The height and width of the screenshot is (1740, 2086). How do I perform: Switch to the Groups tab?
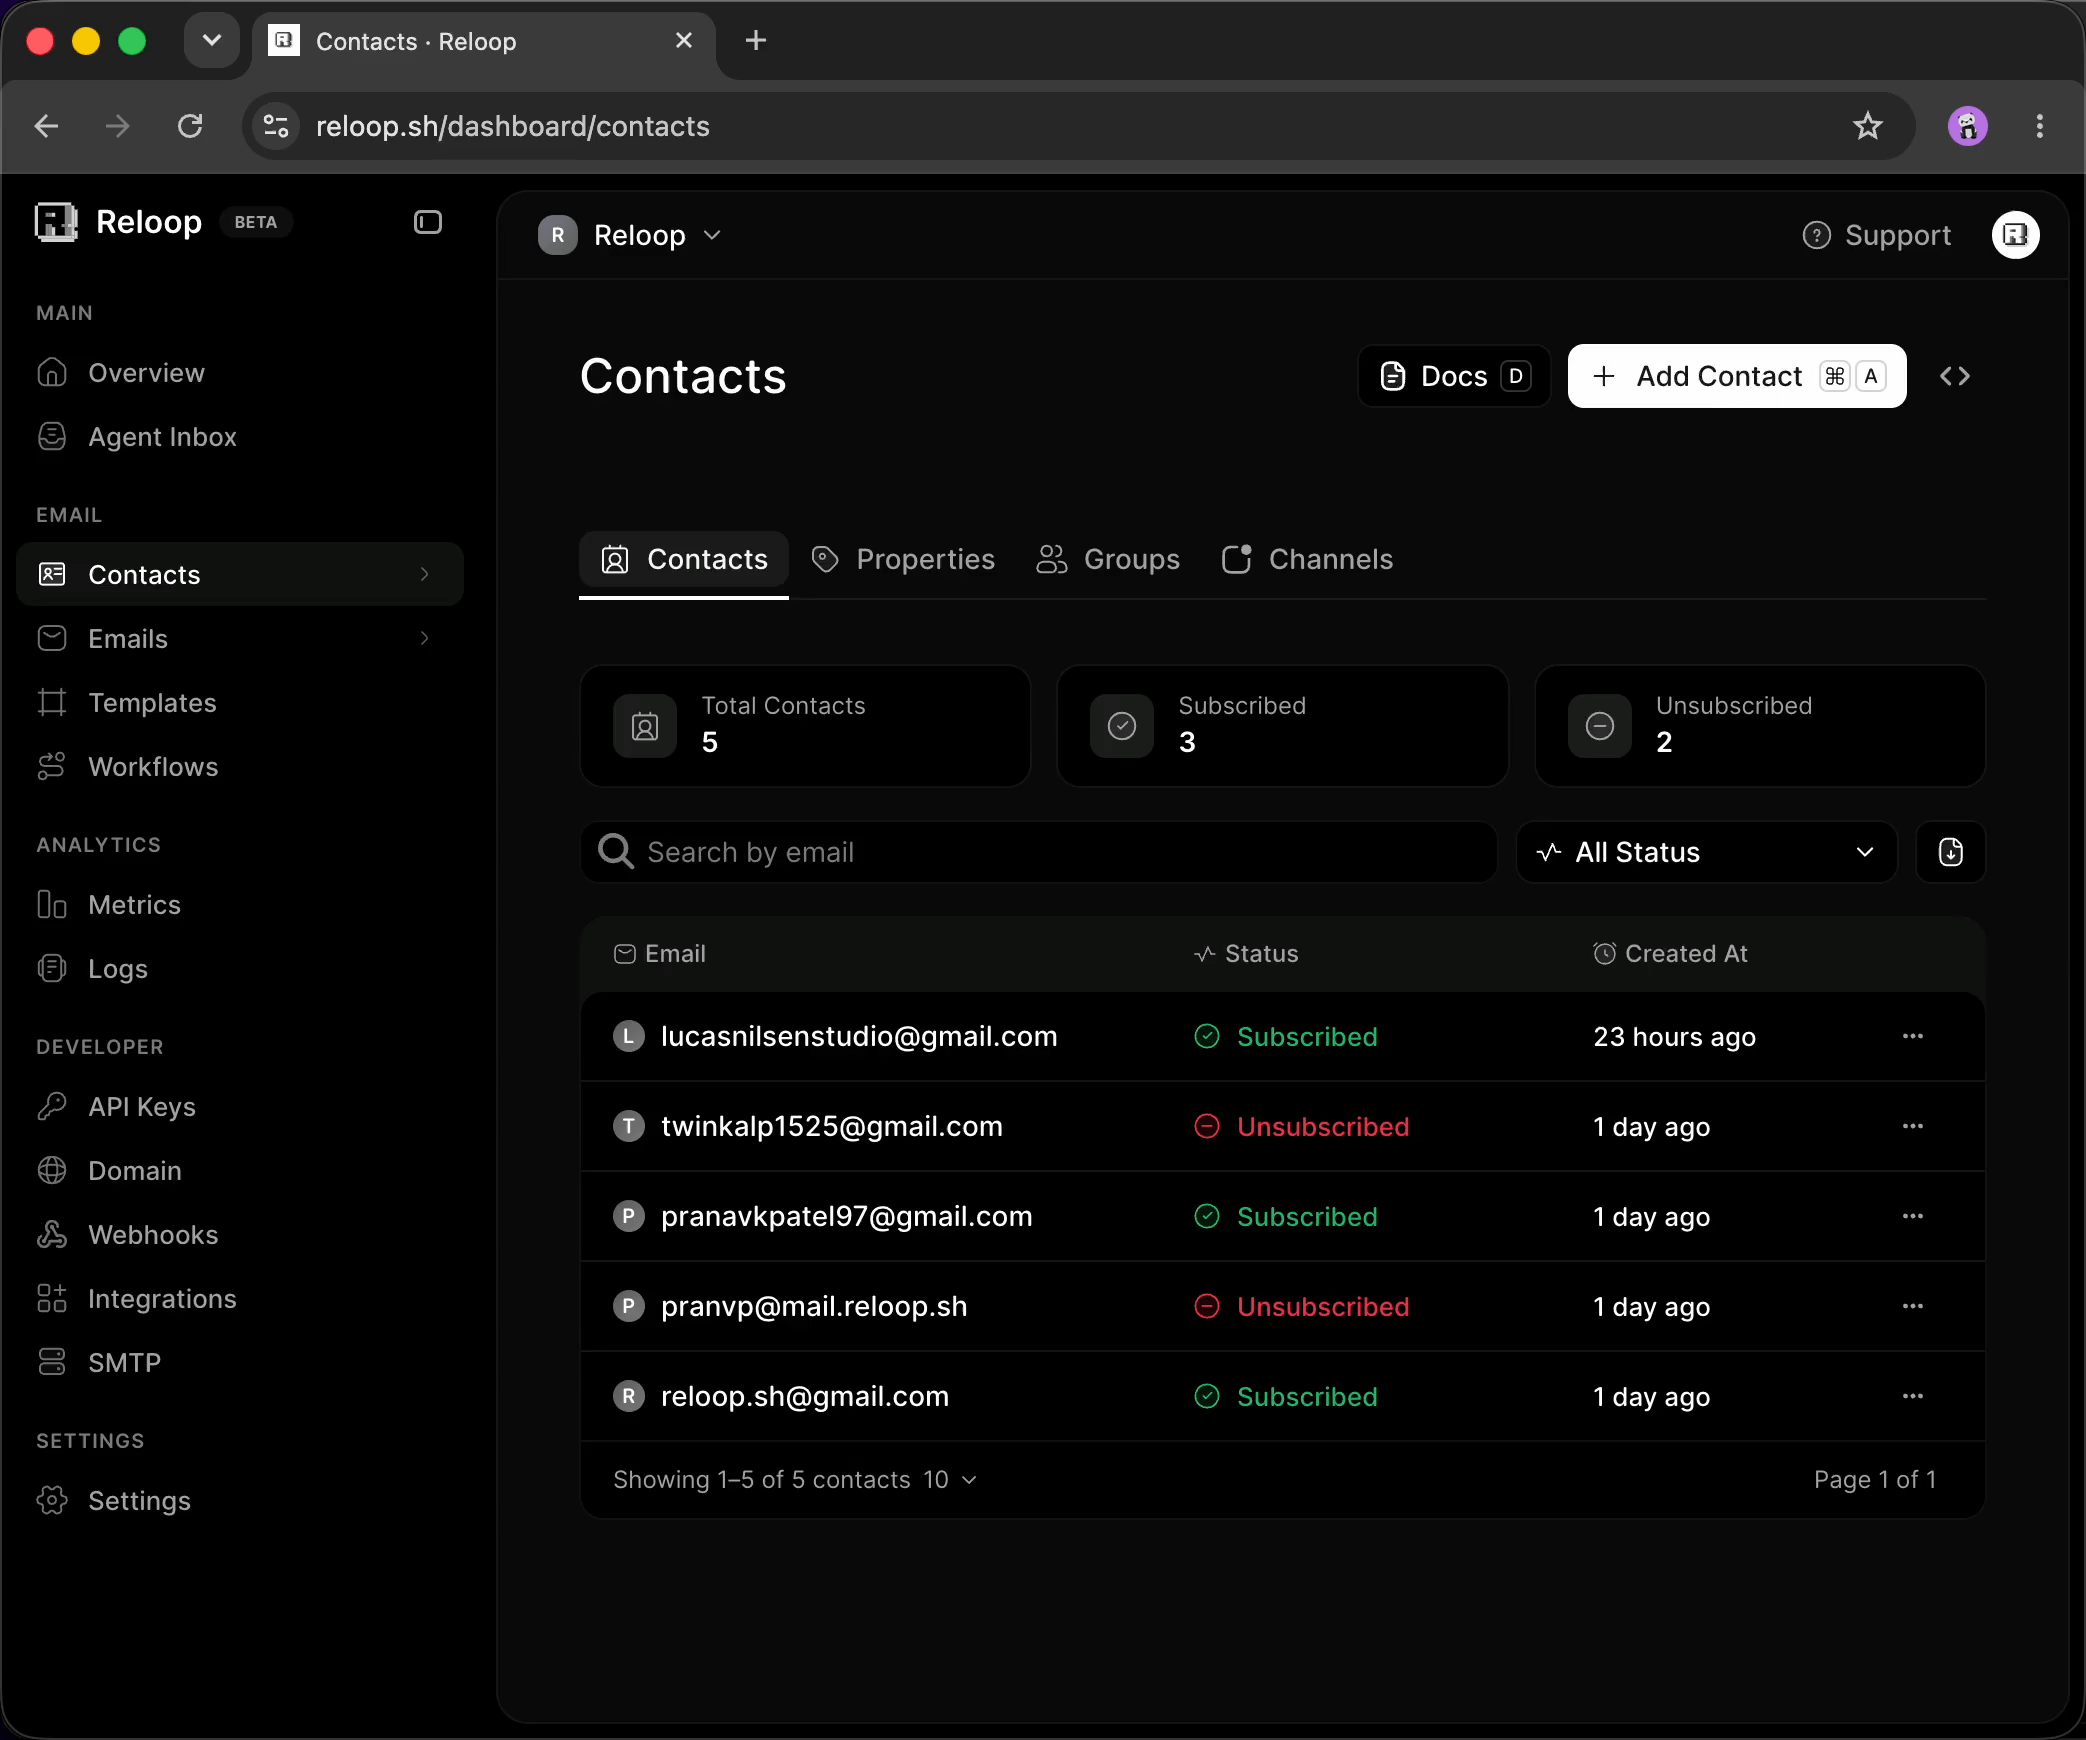pos(1108,559)
